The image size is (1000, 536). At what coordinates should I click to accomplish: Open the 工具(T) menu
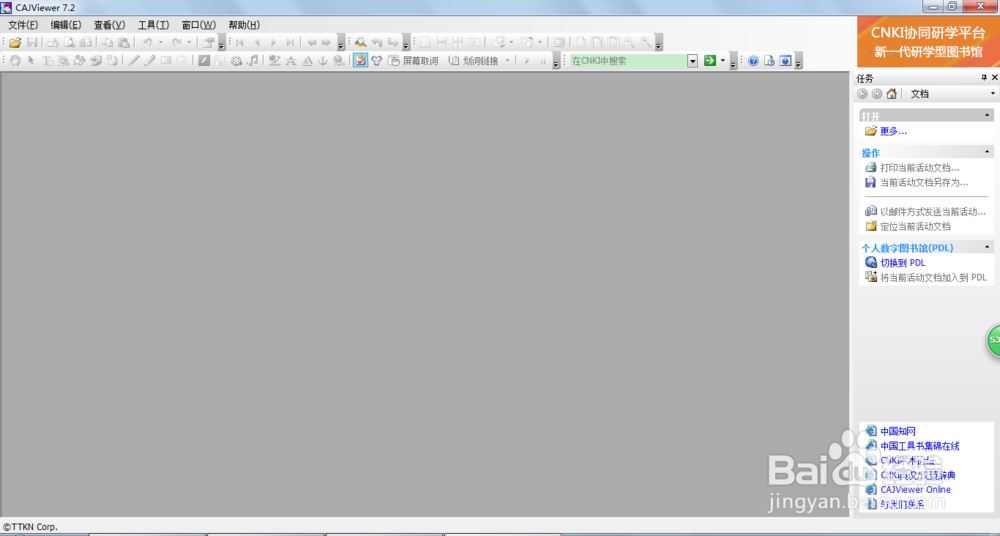point(154,25)
